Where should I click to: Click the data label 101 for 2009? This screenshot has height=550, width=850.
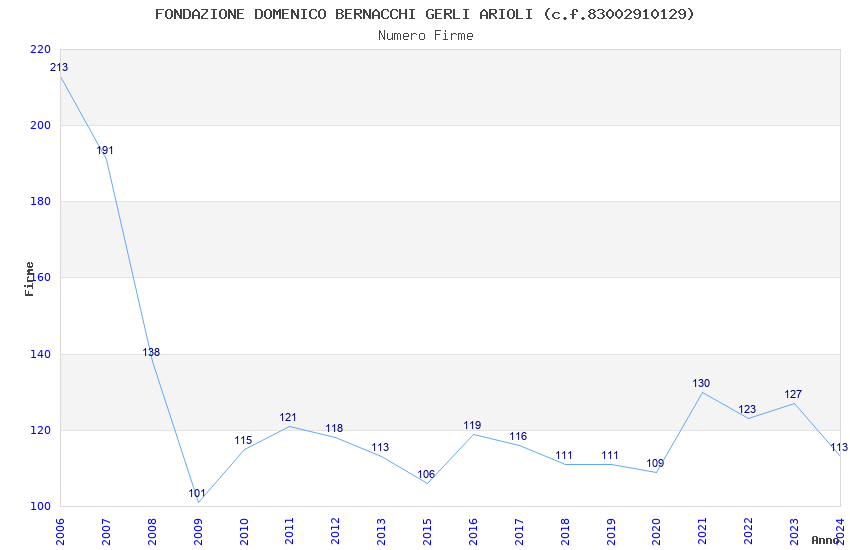pyautogui.click(x=197, y=493)
